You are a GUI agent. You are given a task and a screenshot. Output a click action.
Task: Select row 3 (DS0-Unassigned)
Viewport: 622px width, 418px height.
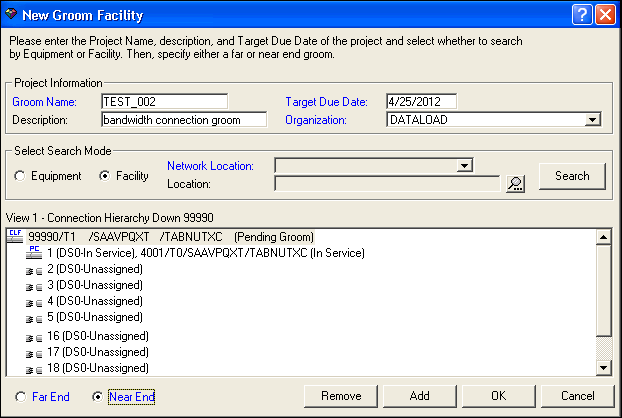(x=95, y=285)
